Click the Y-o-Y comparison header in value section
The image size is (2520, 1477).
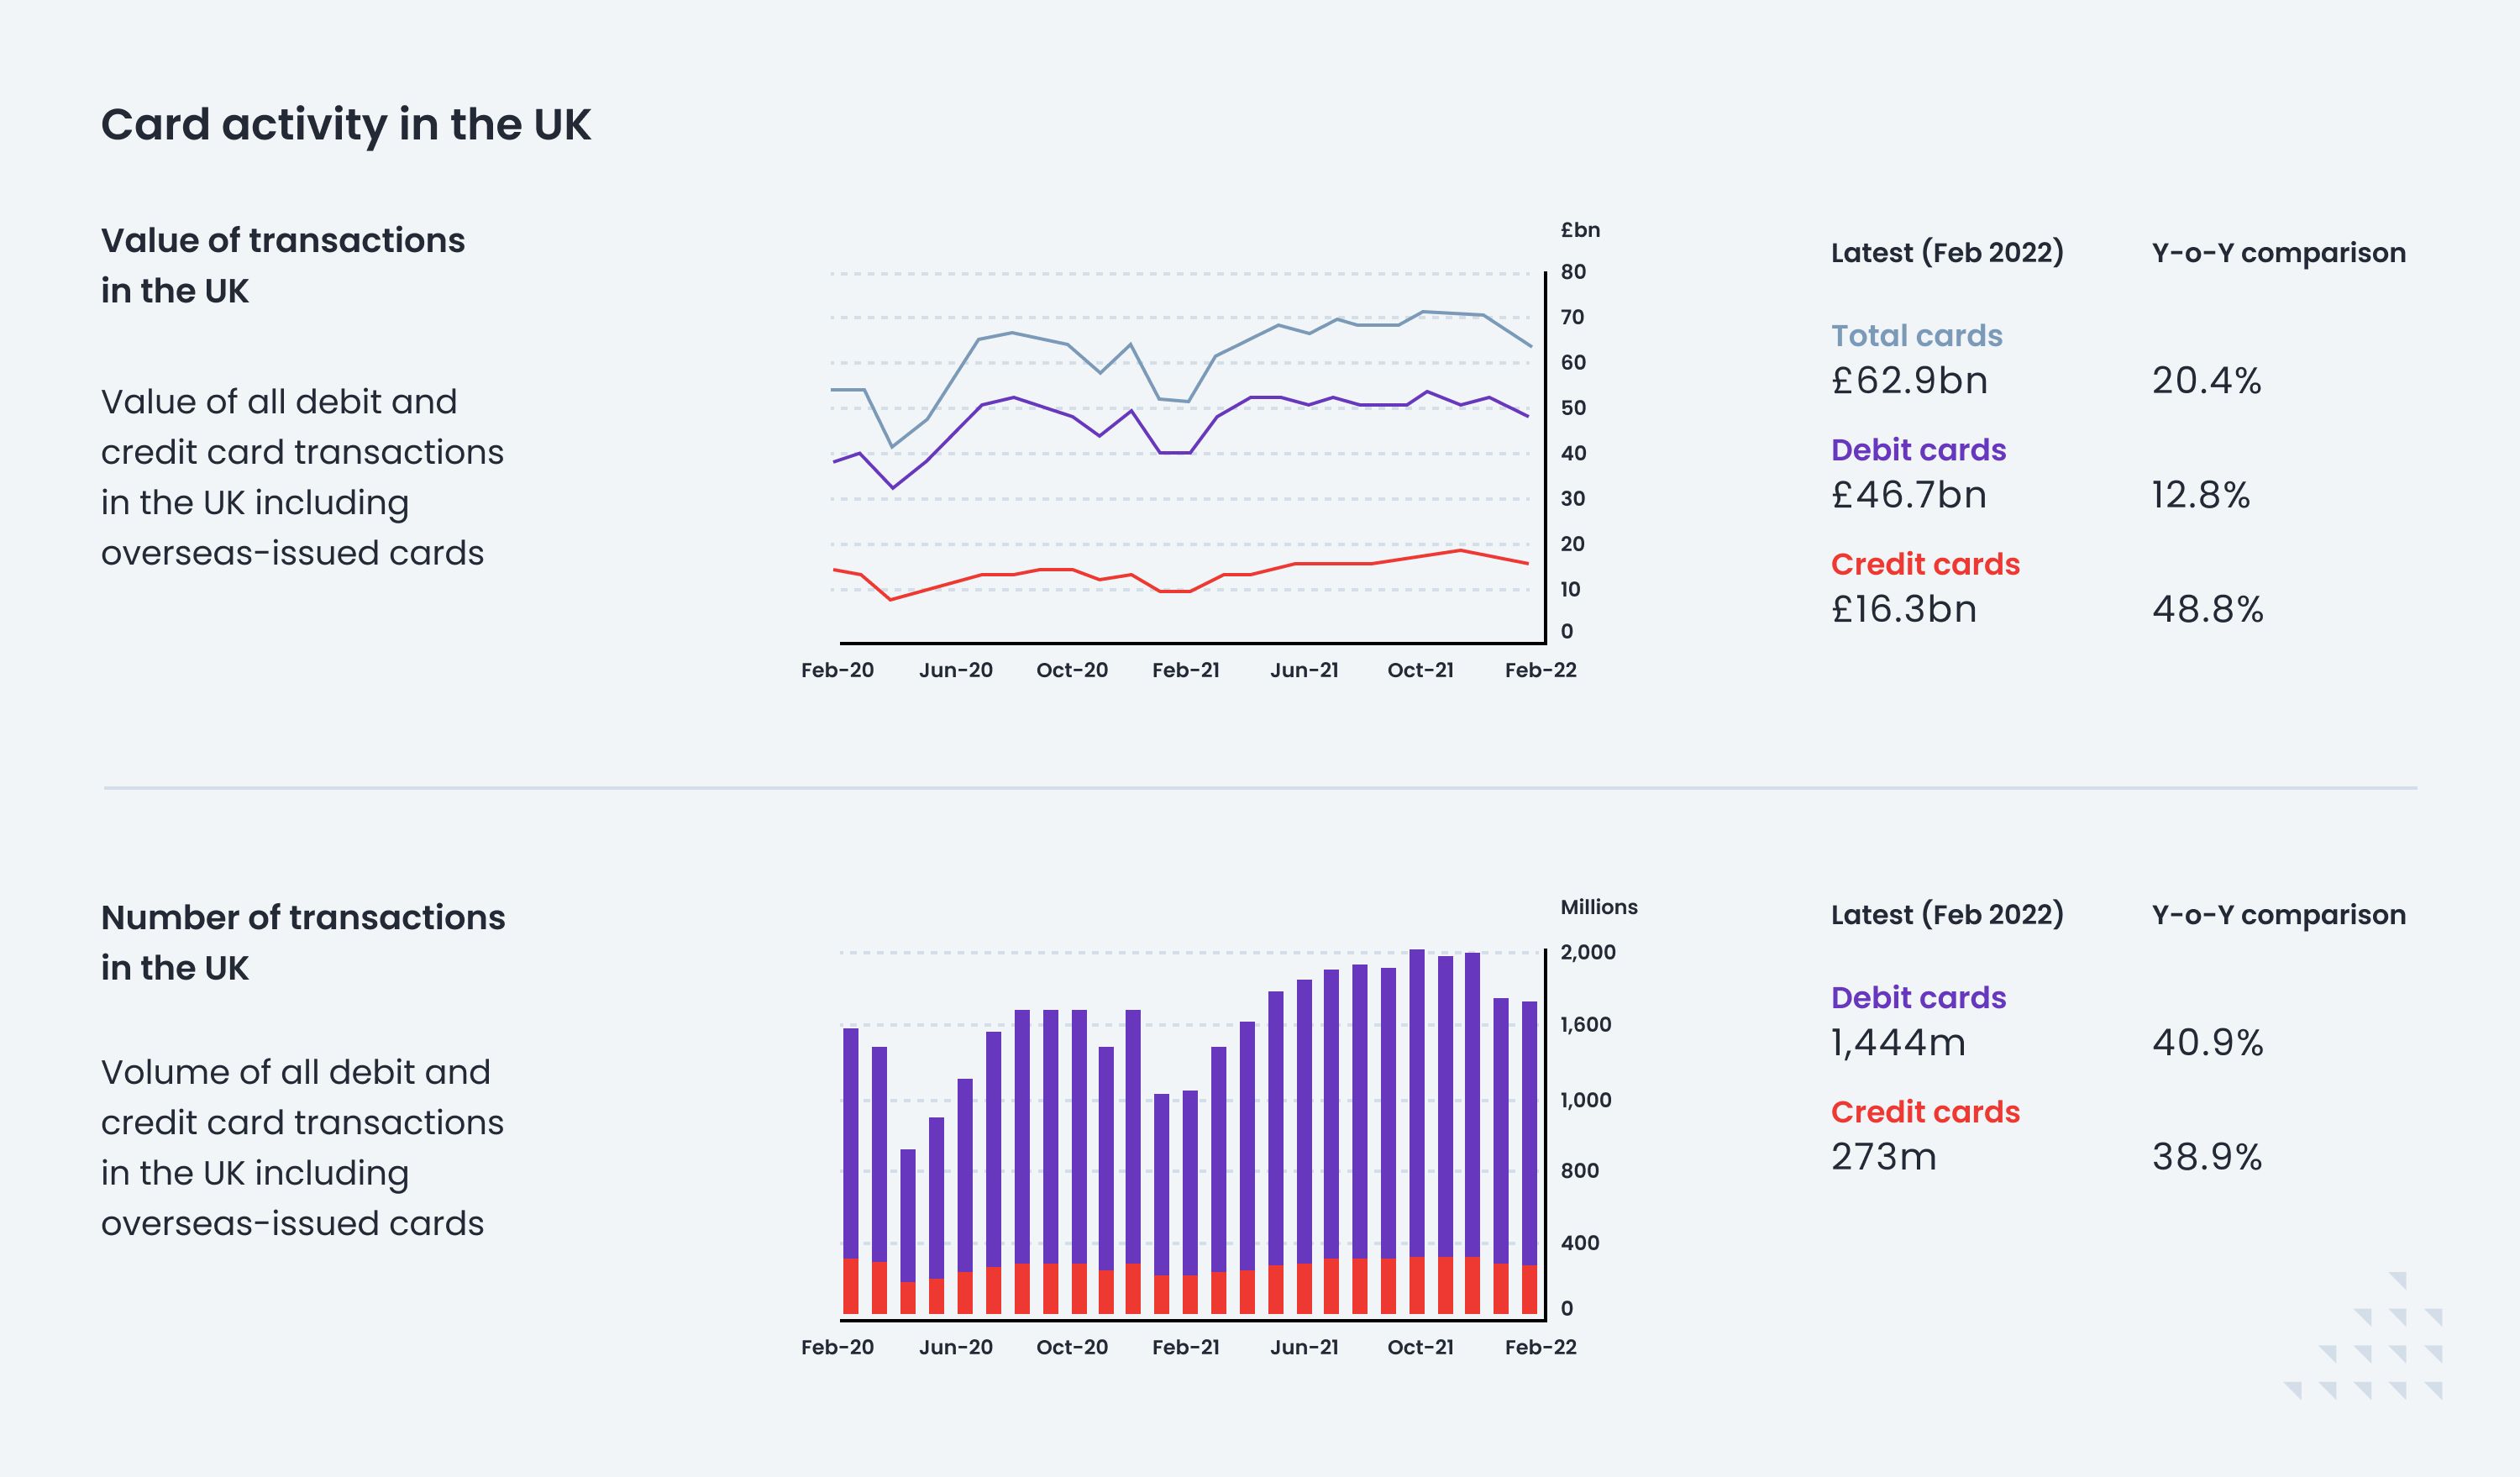(2278, 253)
